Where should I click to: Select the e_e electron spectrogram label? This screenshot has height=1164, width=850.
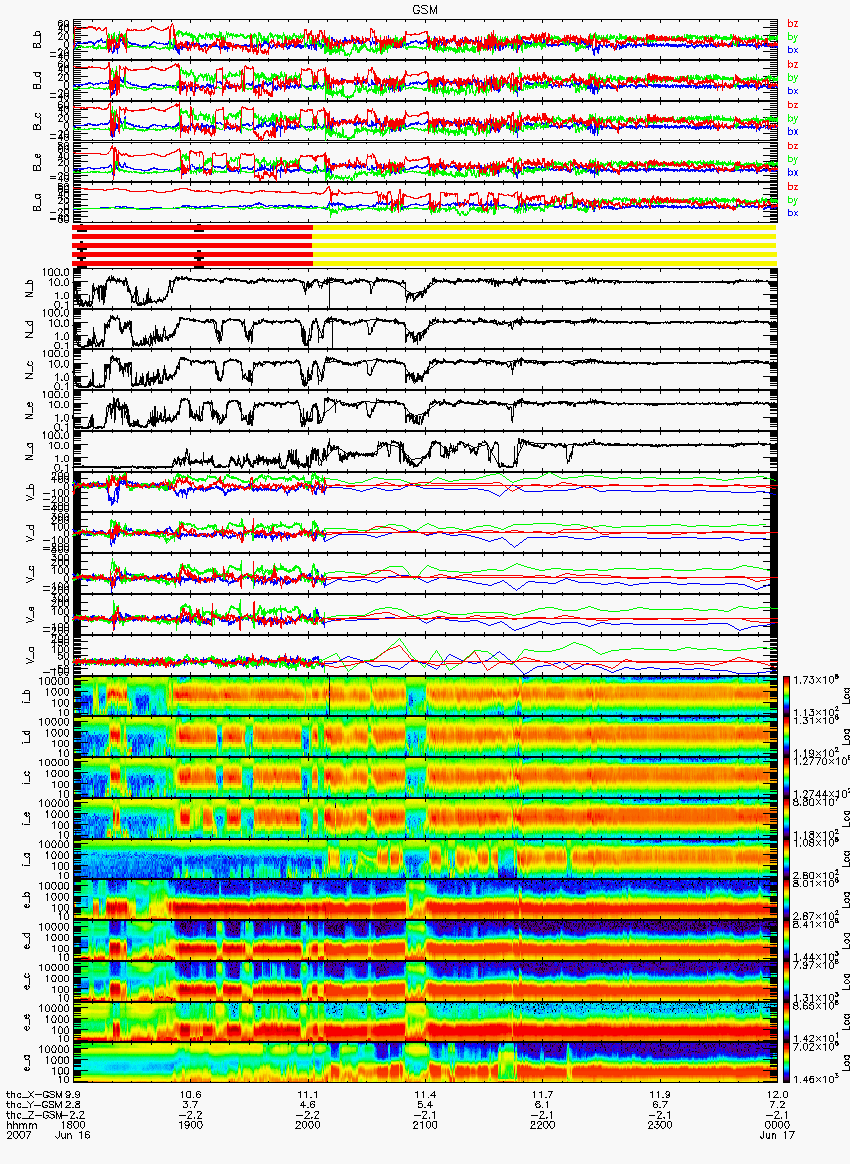(26, 1023)
